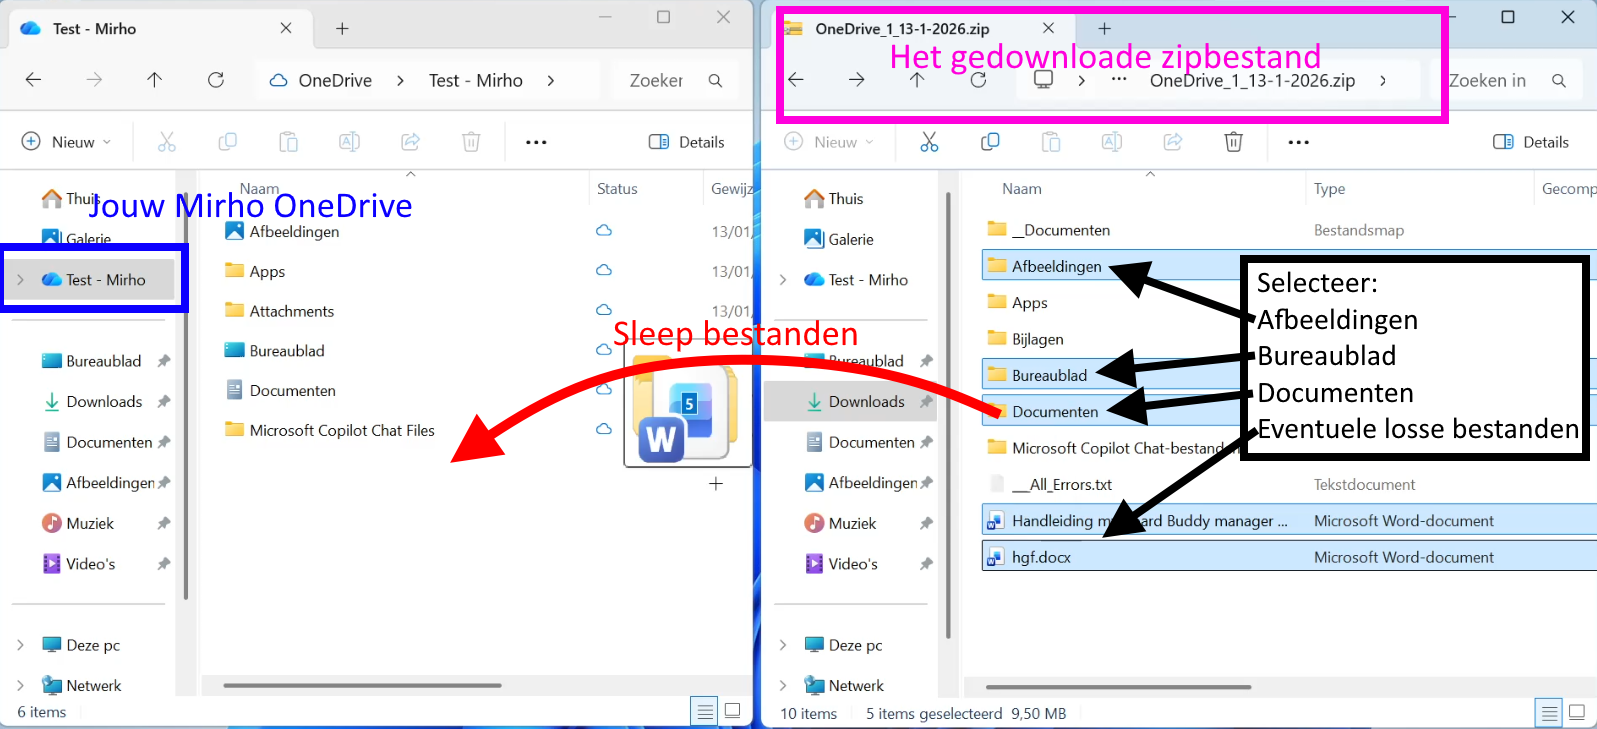Click the Cut icon in zip window toolbar

tap(929, 142)
